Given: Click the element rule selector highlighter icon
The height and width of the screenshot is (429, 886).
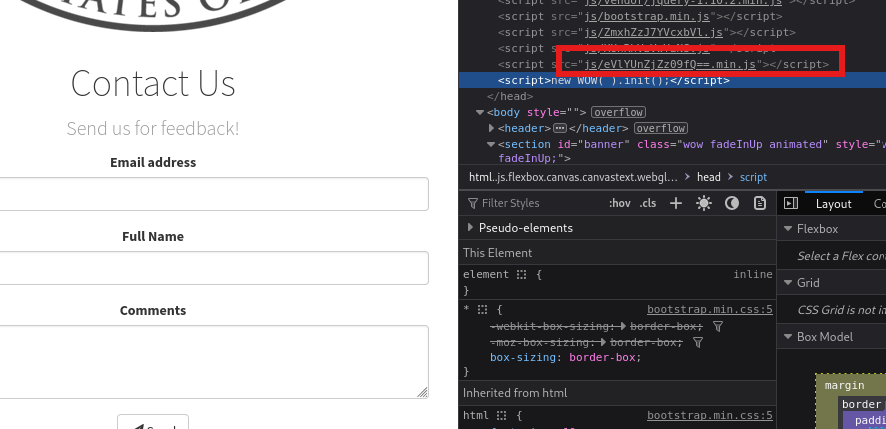Looking at the screenshot, I should 522,275.
